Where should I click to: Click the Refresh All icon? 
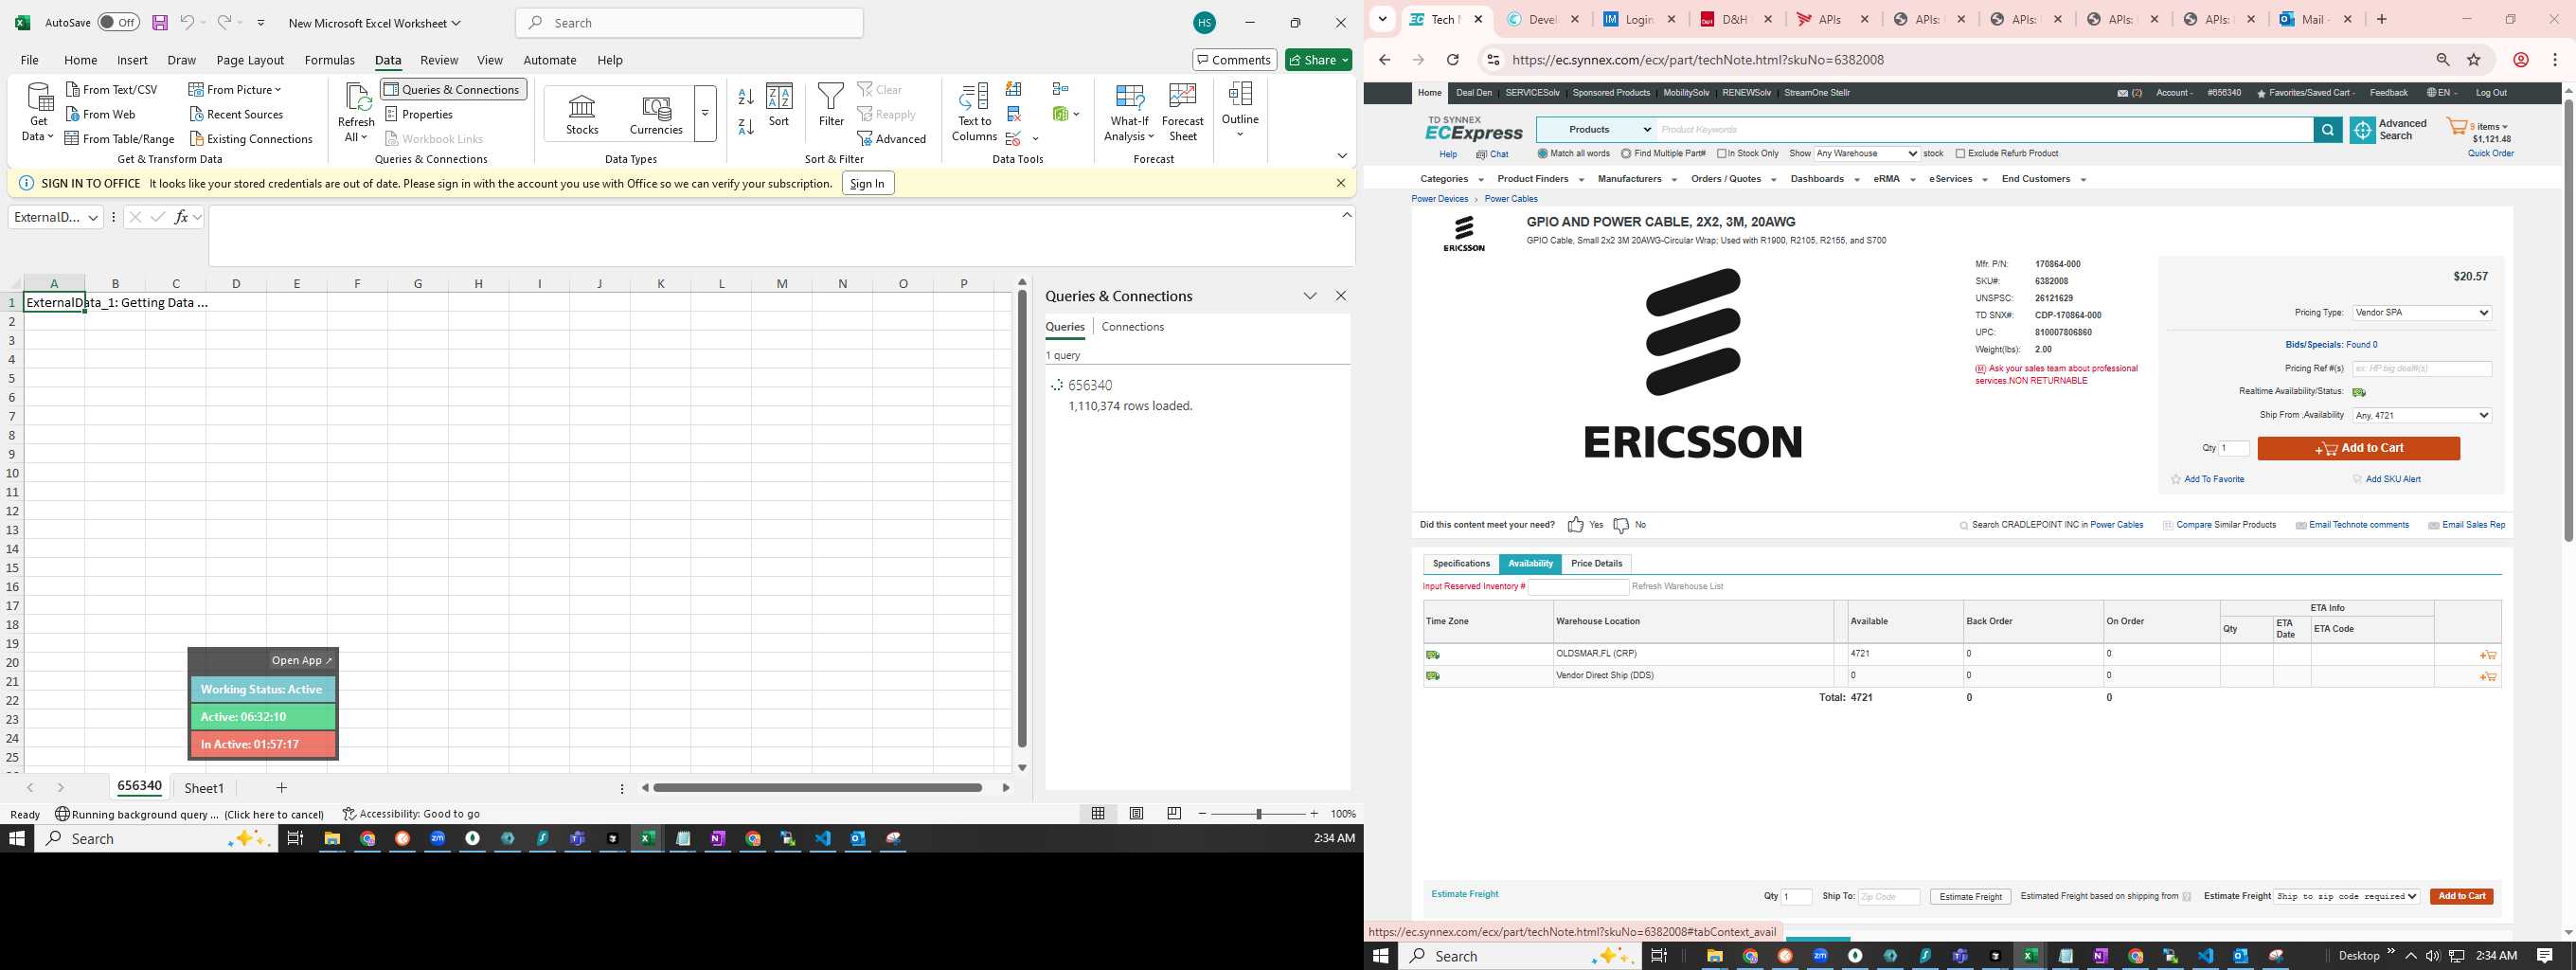coord(356,98)
